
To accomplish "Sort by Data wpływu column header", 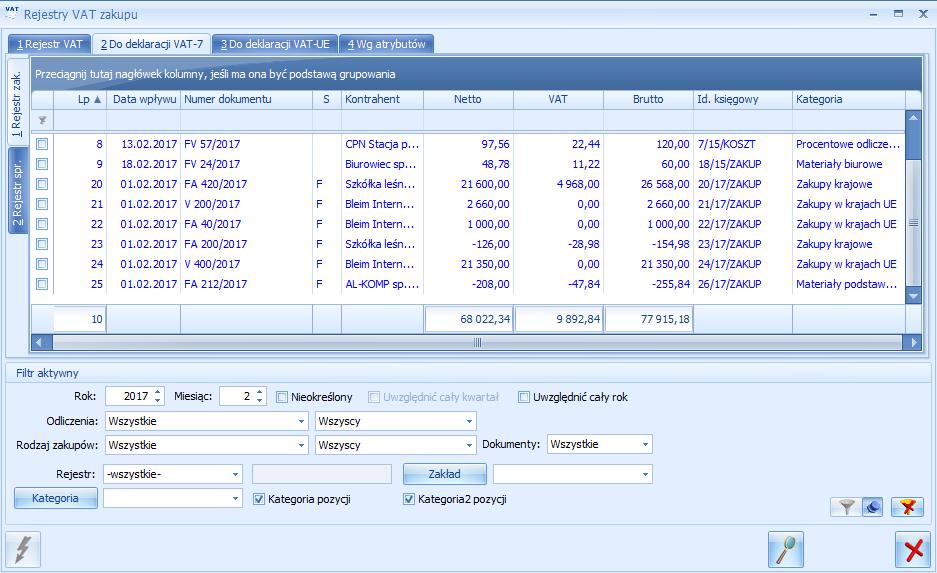I will [x=143, y=99].
